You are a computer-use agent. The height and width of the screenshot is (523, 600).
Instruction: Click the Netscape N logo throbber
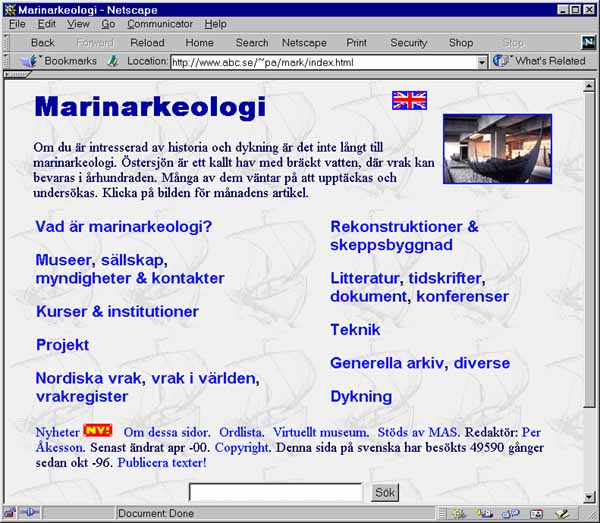(x=588, y=42)
